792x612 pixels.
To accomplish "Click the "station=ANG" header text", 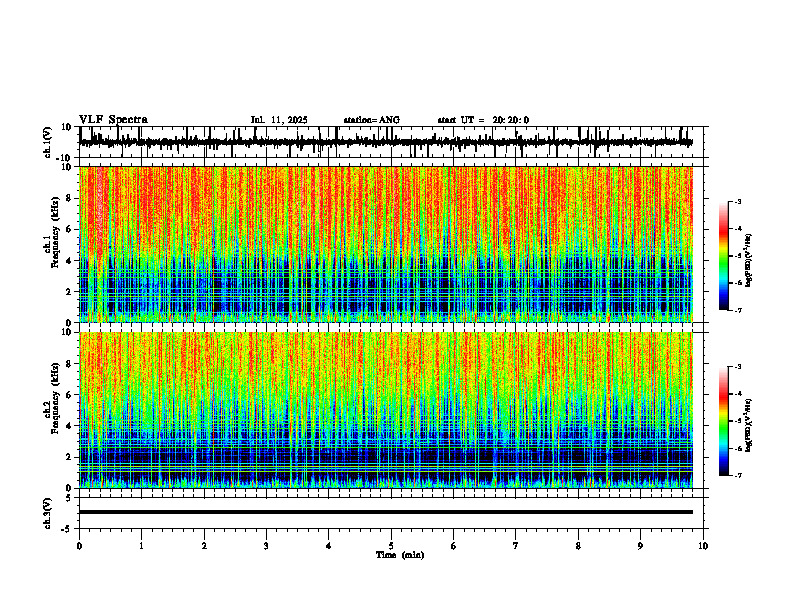I will pyautogui.click(x=372, y=120).
